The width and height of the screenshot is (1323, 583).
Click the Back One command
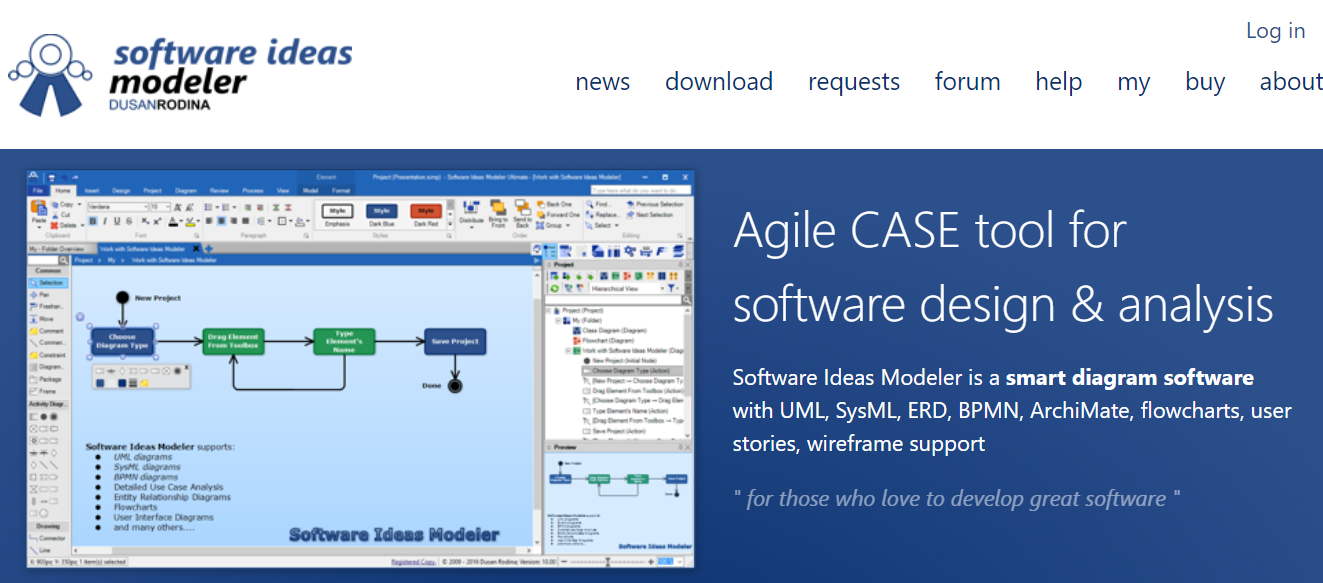click(x=555, y=204)
